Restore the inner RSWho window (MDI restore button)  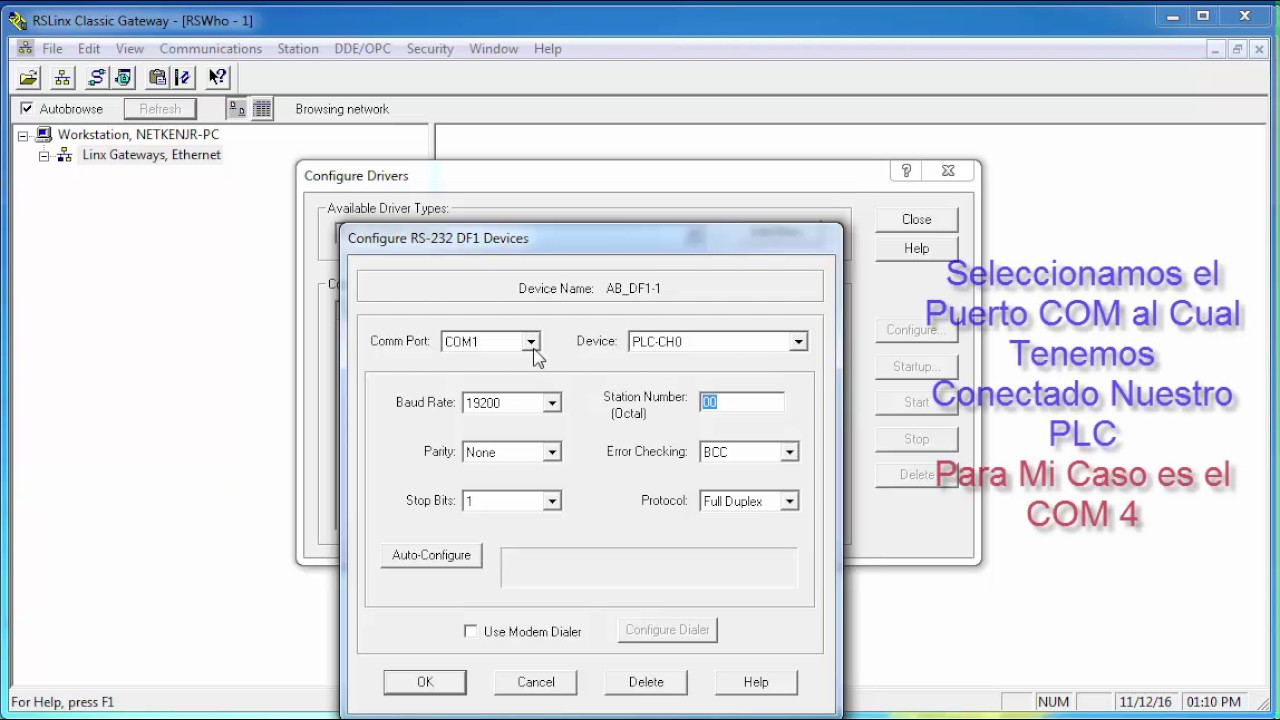click(x=1237, y=48)
